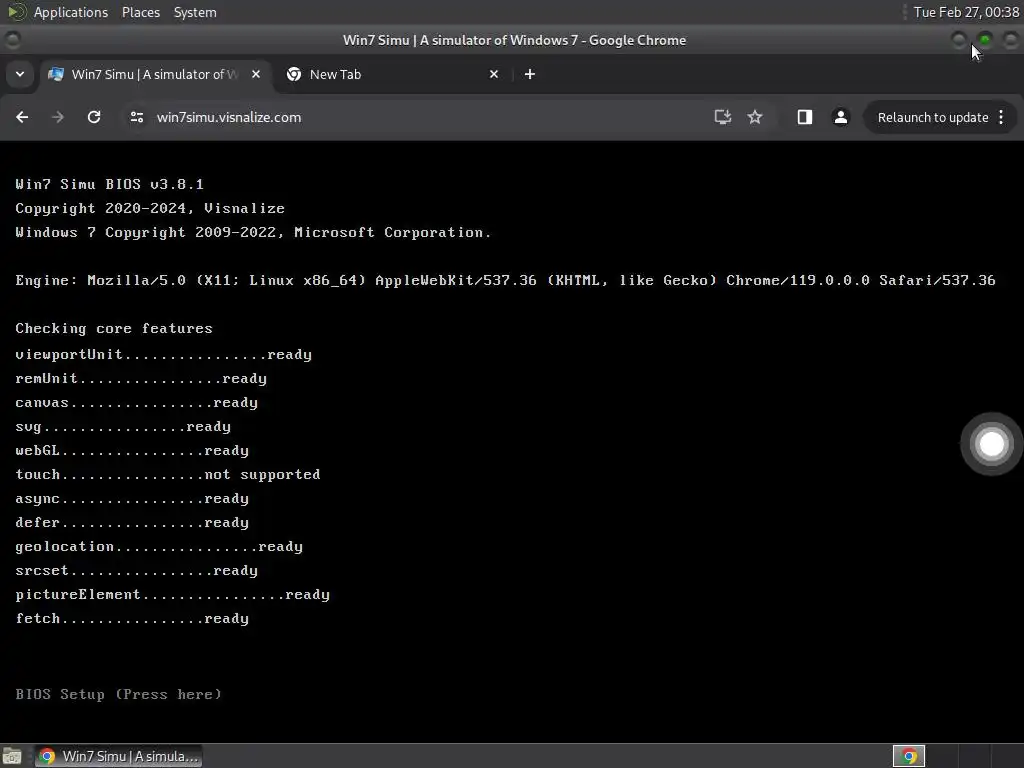The width and height of the screenshot is (1024, 768).
Task: Switch to the Win7 Simu tab
Action: (155, 74)
